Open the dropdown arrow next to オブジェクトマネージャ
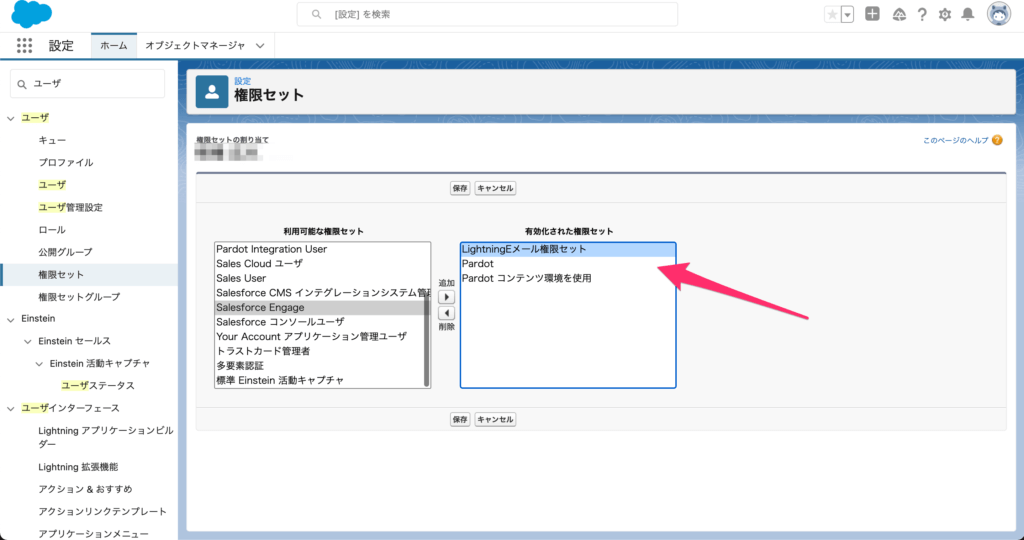Screen dimensions: 1024x540 coord(261,46)
